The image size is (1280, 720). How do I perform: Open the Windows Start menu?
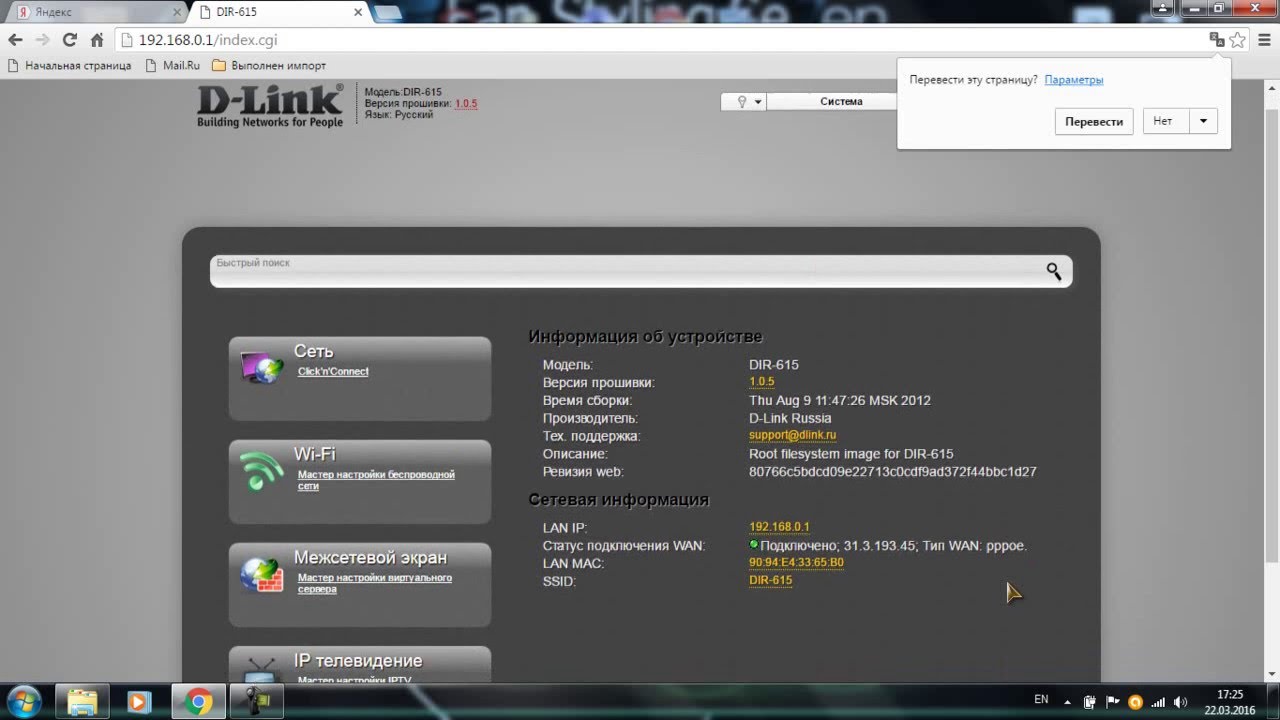pyautogui.click(x=24, y=702)
